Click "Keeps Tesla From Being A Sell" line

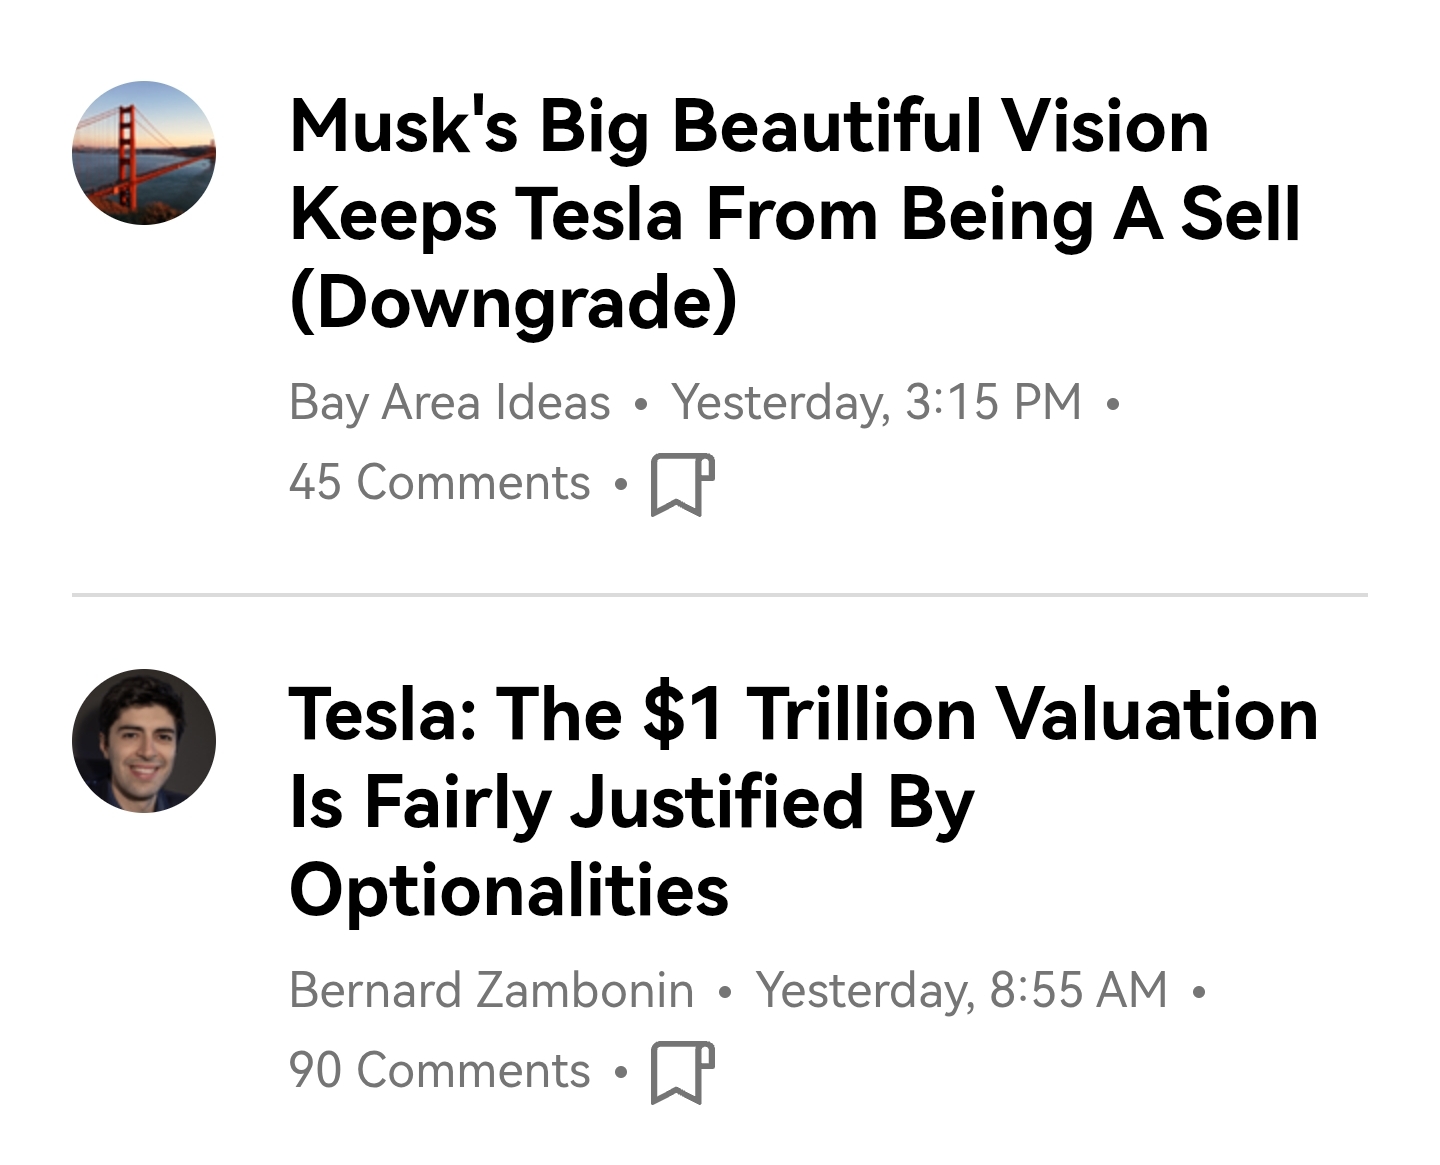click(795, 215)
